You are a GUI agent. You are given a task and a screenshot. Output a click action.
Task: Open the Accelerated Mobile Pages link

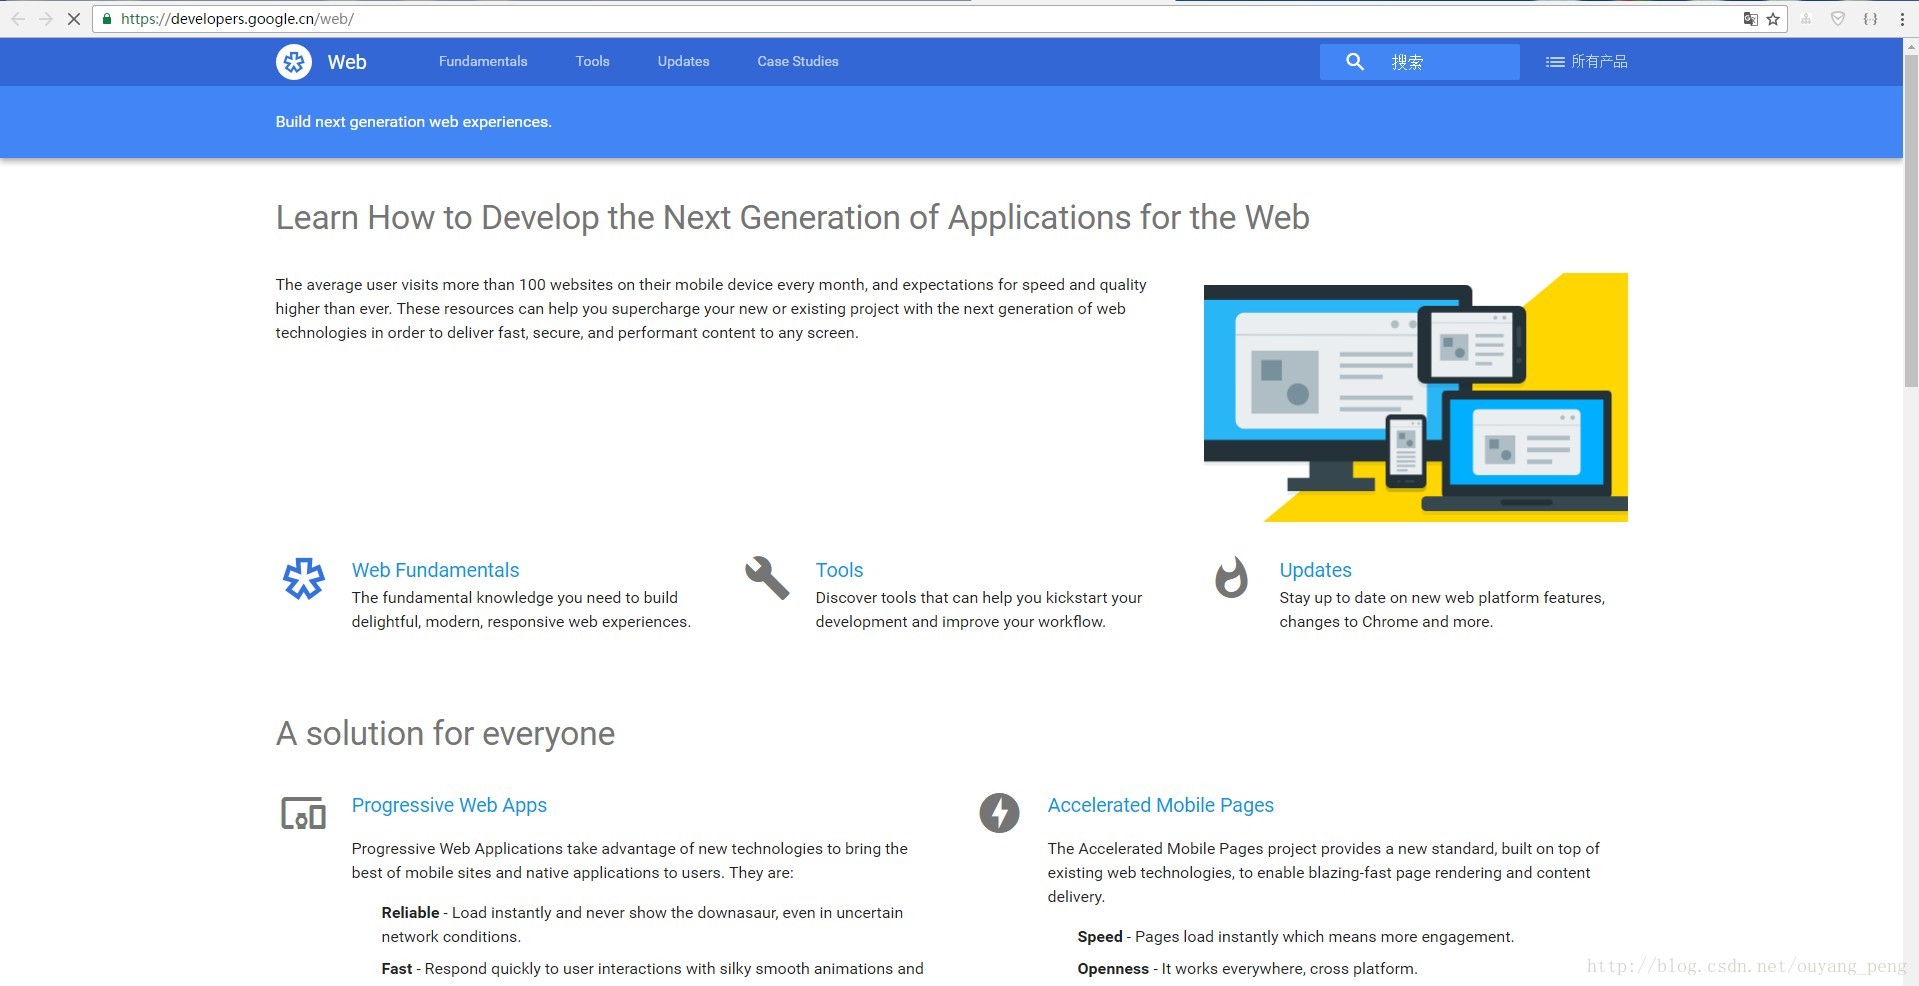click(x=1161, y=805)
